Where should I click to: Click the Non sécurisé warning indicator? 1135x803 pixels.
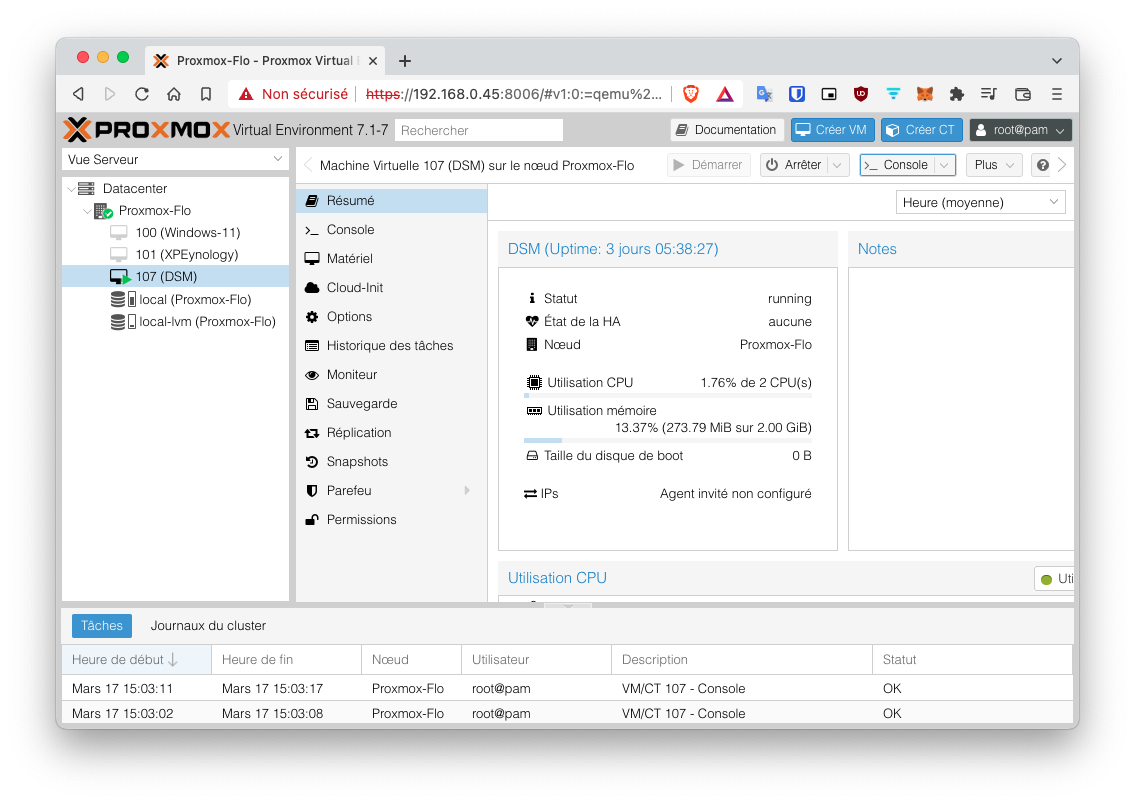[293, 94]
